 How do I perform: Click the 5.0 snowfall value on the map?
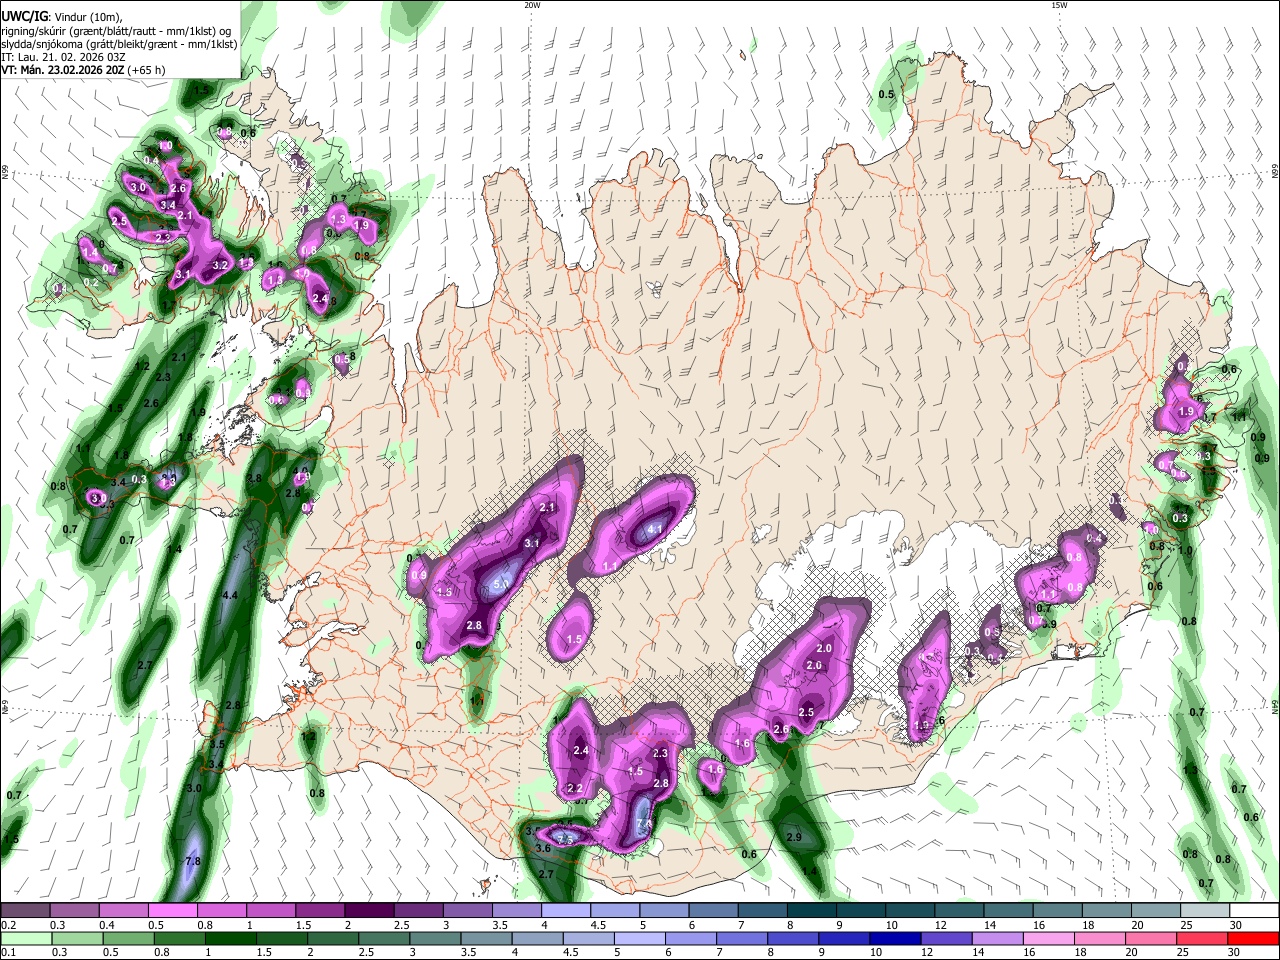(502, 584)
